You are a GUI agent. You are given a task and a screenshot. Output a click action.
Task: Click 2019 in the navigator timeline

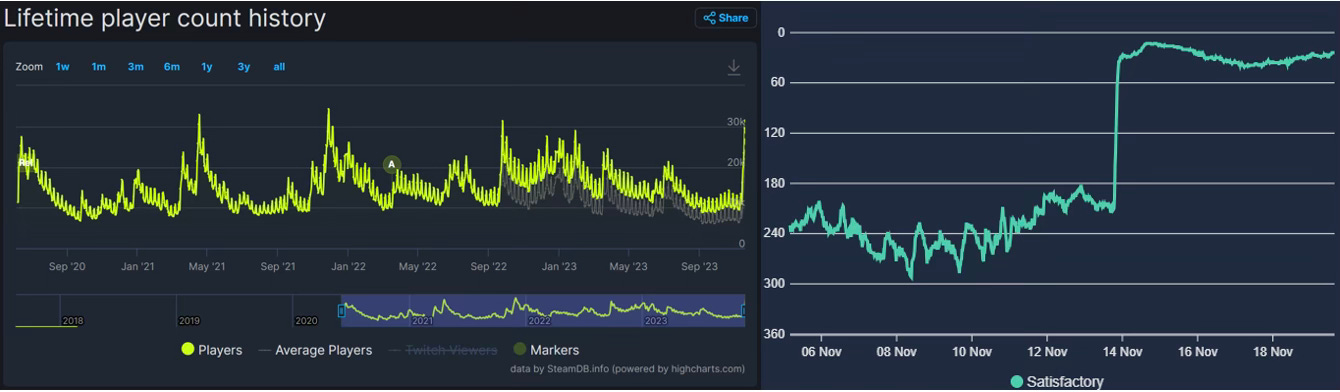189,321
